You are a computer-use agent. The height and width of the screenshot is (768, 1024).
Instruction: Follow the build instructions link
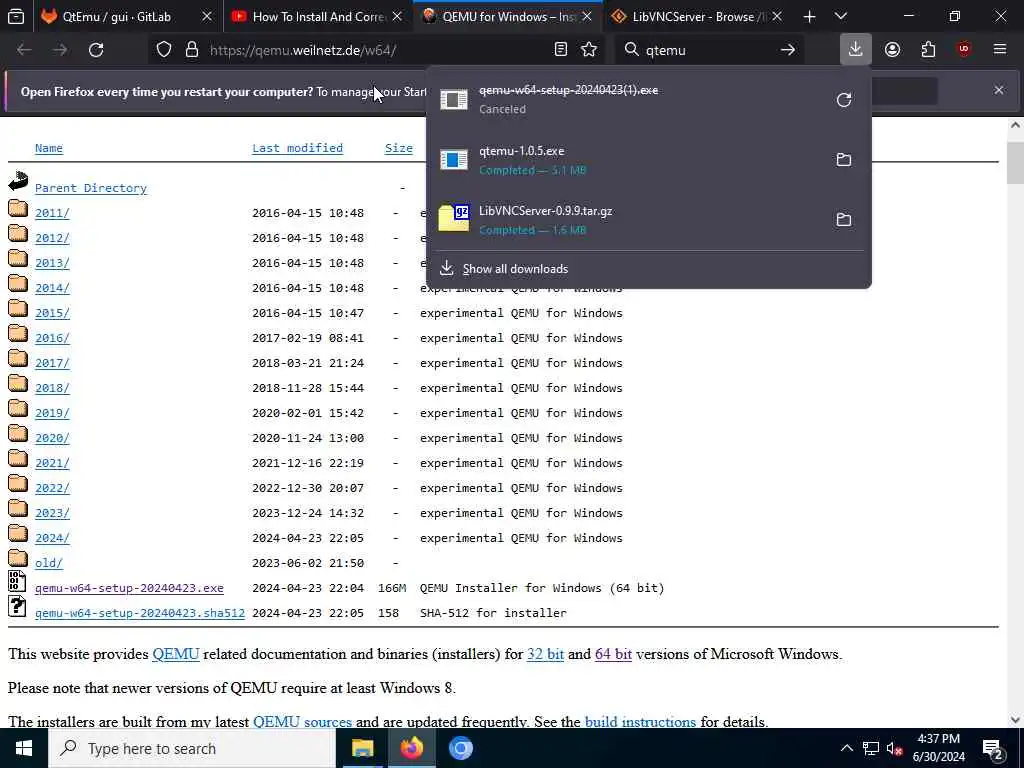coord(640,722)
